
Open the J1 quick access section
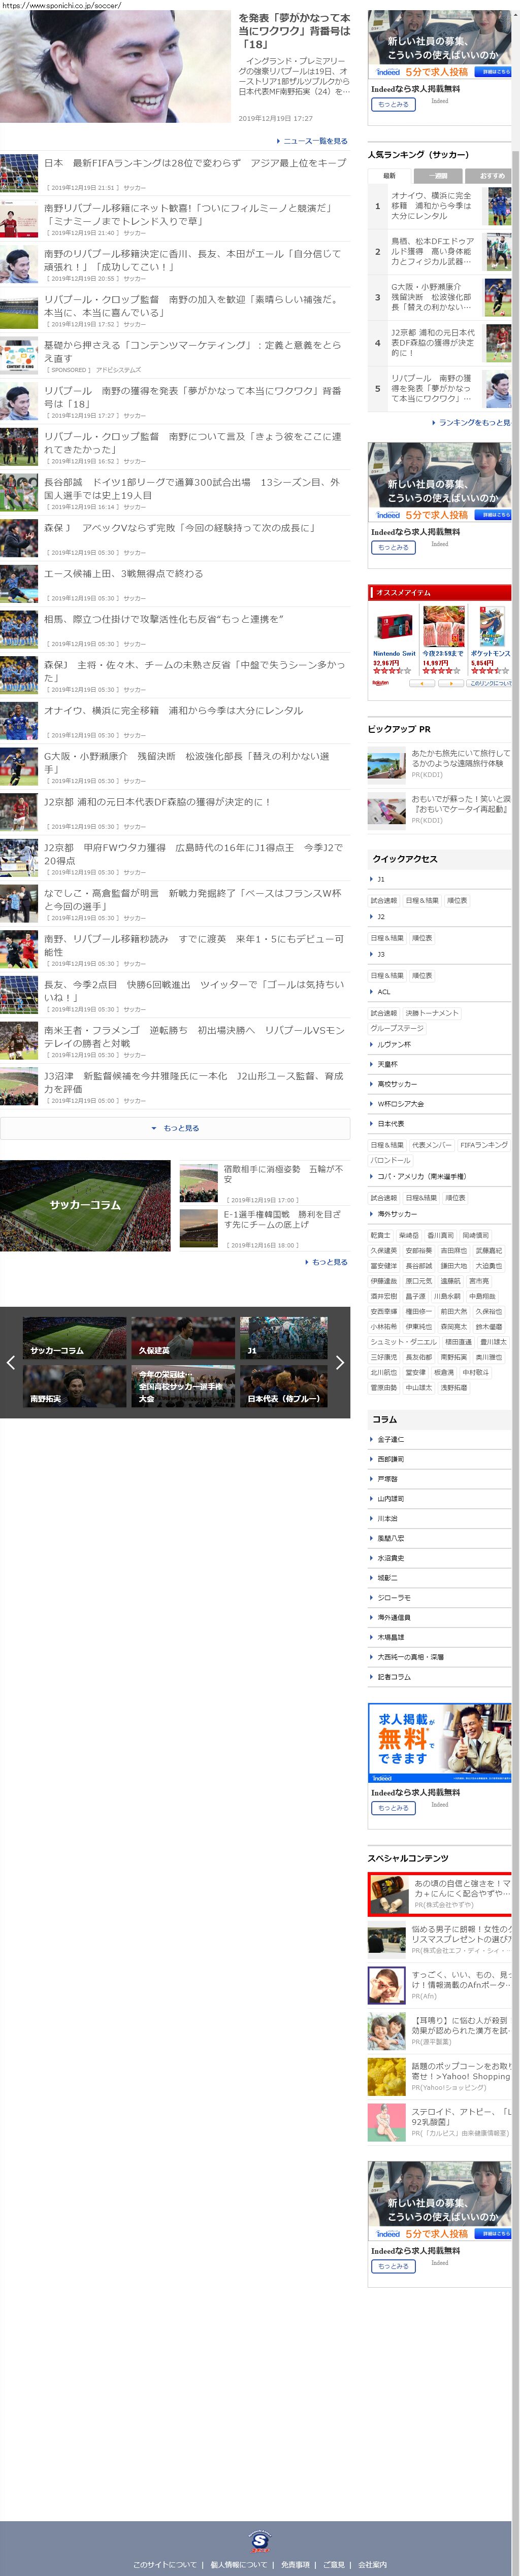click(381, 879)
